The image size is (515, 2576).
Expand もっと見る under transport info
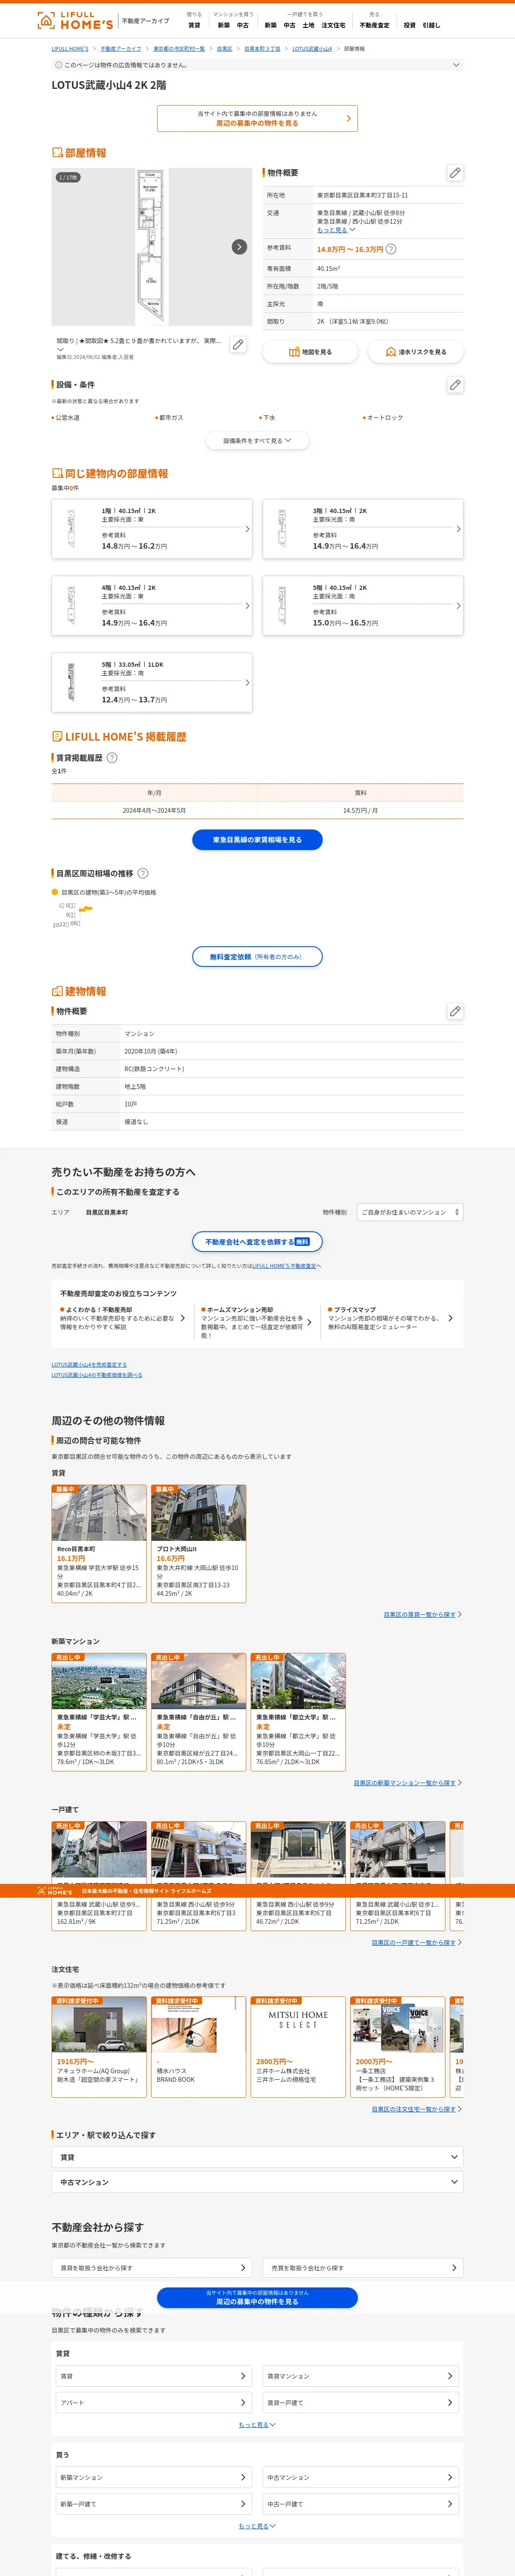click(x=336, y=230)
